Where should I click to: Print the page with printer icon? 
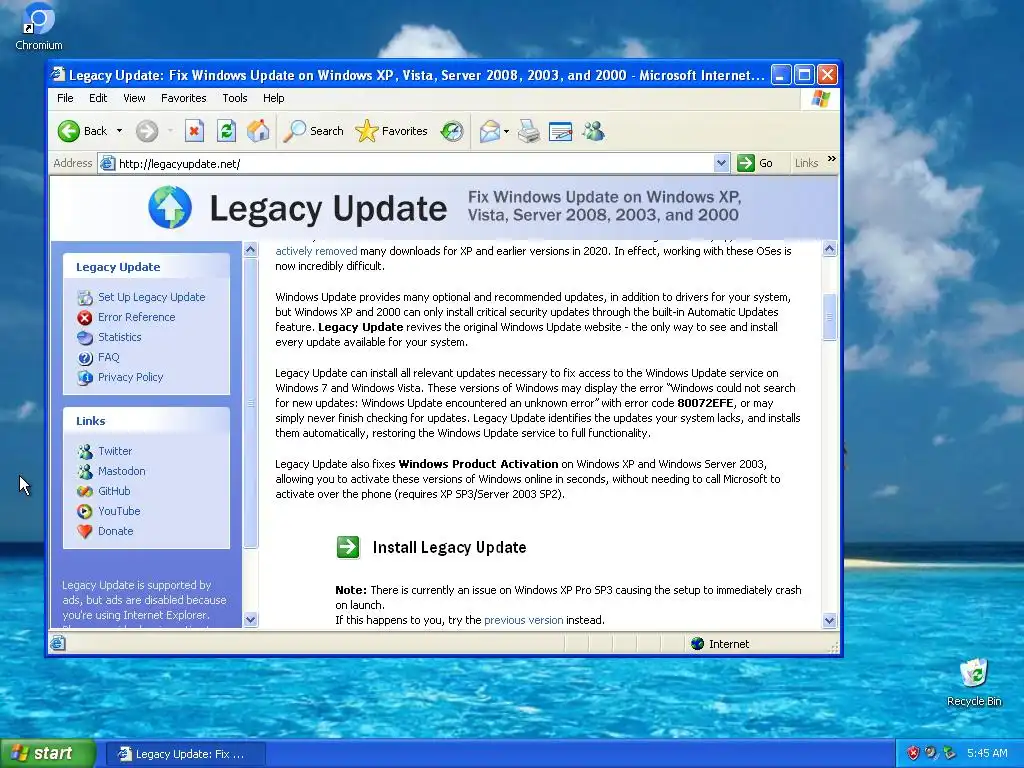(x=528, y=131)
